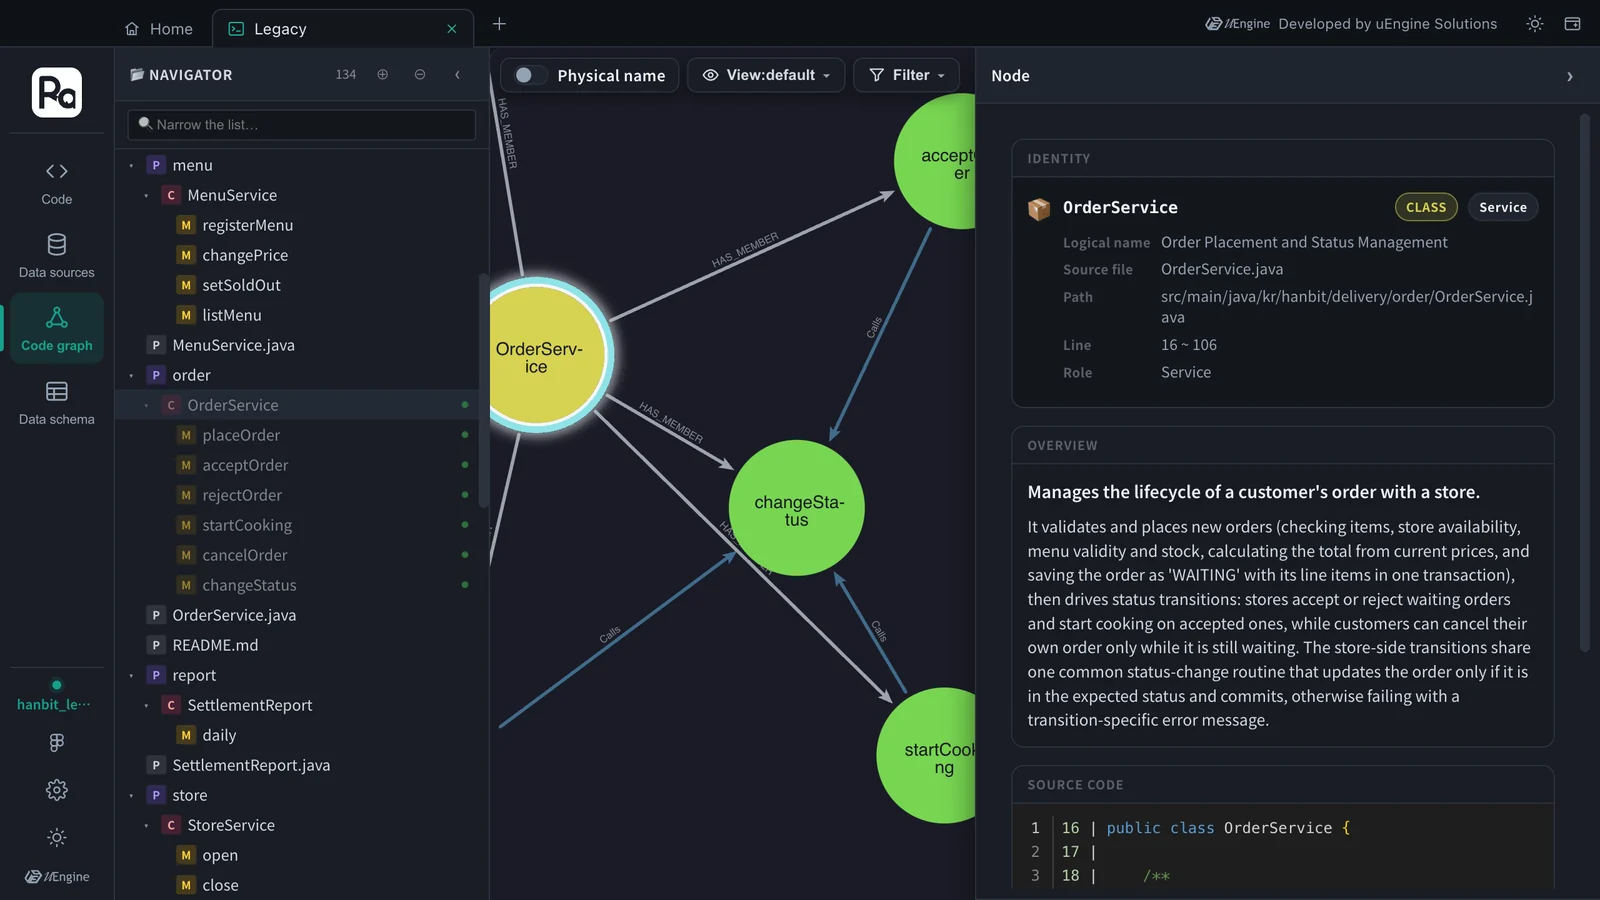Screen dimensions: 1600x900
Task: Open the hanbit_le… project indicator
Action: click(56, 696)
